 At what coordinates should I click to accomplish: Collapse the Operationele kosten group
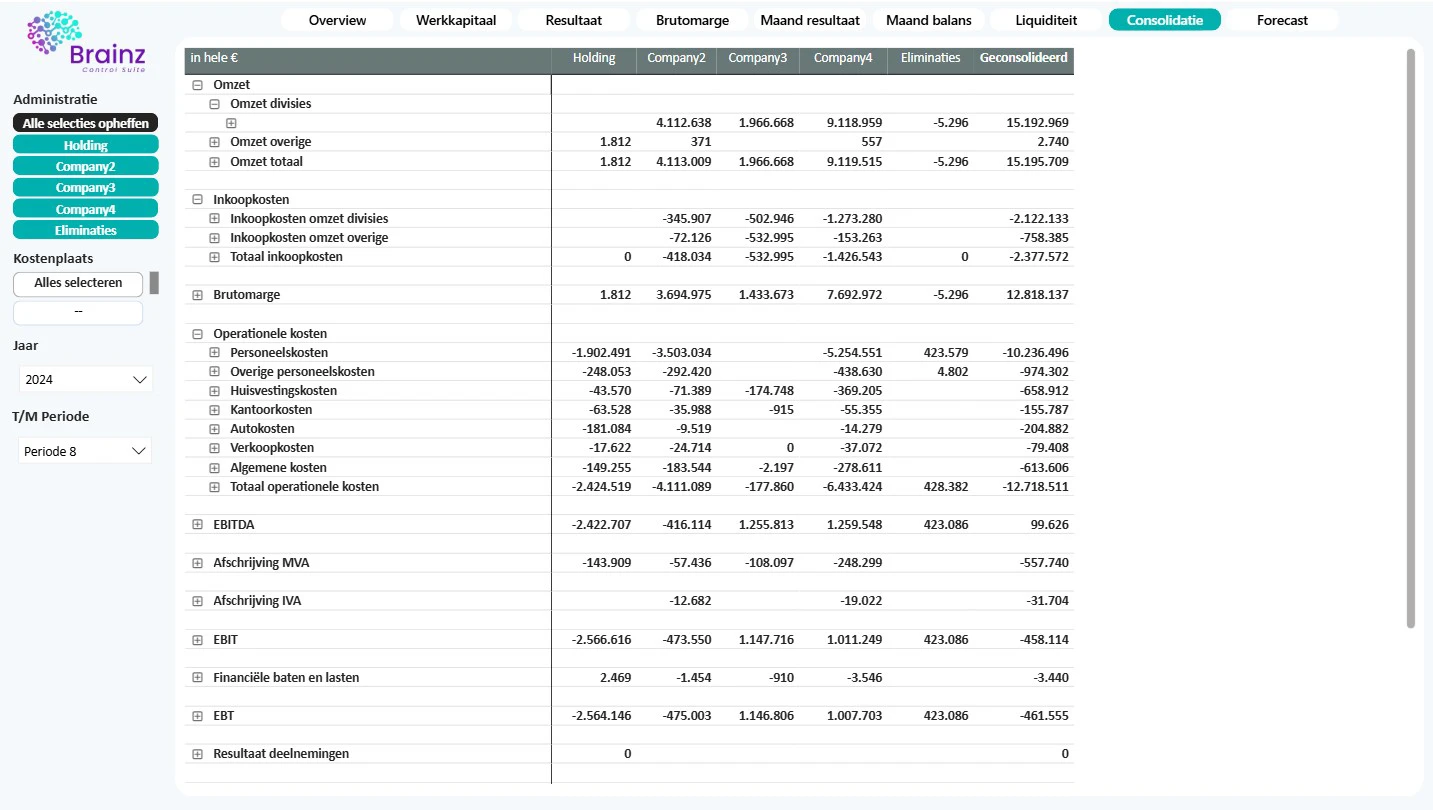[x=197, y=334]
